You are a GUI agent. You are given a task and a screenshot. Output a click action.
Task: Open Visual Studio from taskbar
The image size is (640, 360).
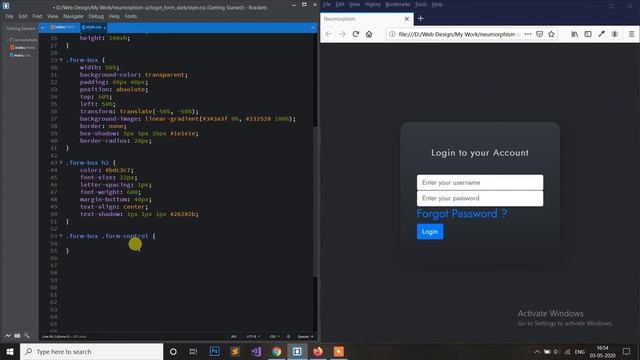(256, 351)
